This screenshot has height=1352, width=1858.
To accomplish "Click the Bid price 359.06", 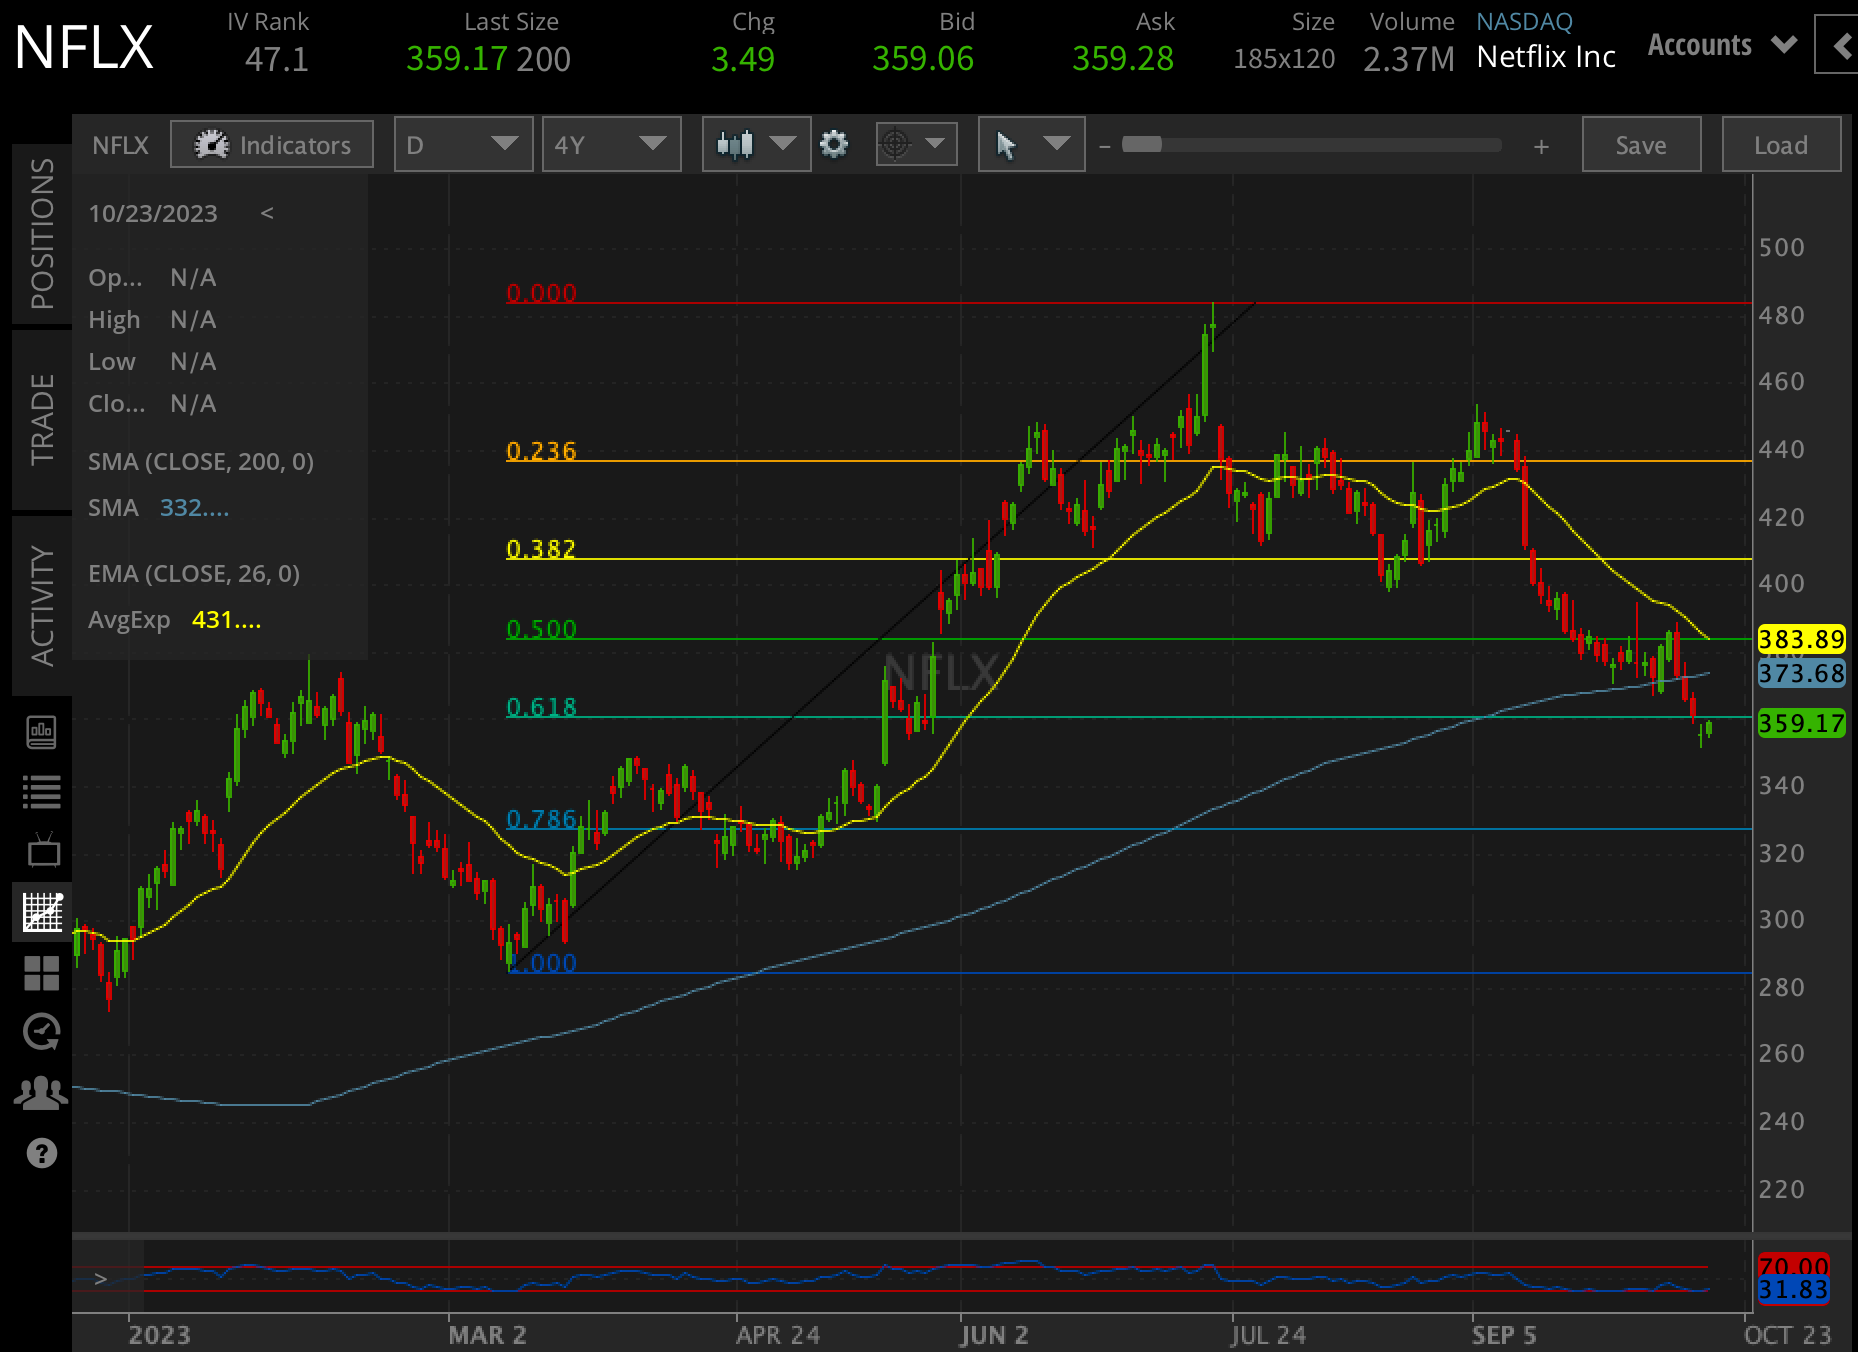I will click(x=923, y=59).
